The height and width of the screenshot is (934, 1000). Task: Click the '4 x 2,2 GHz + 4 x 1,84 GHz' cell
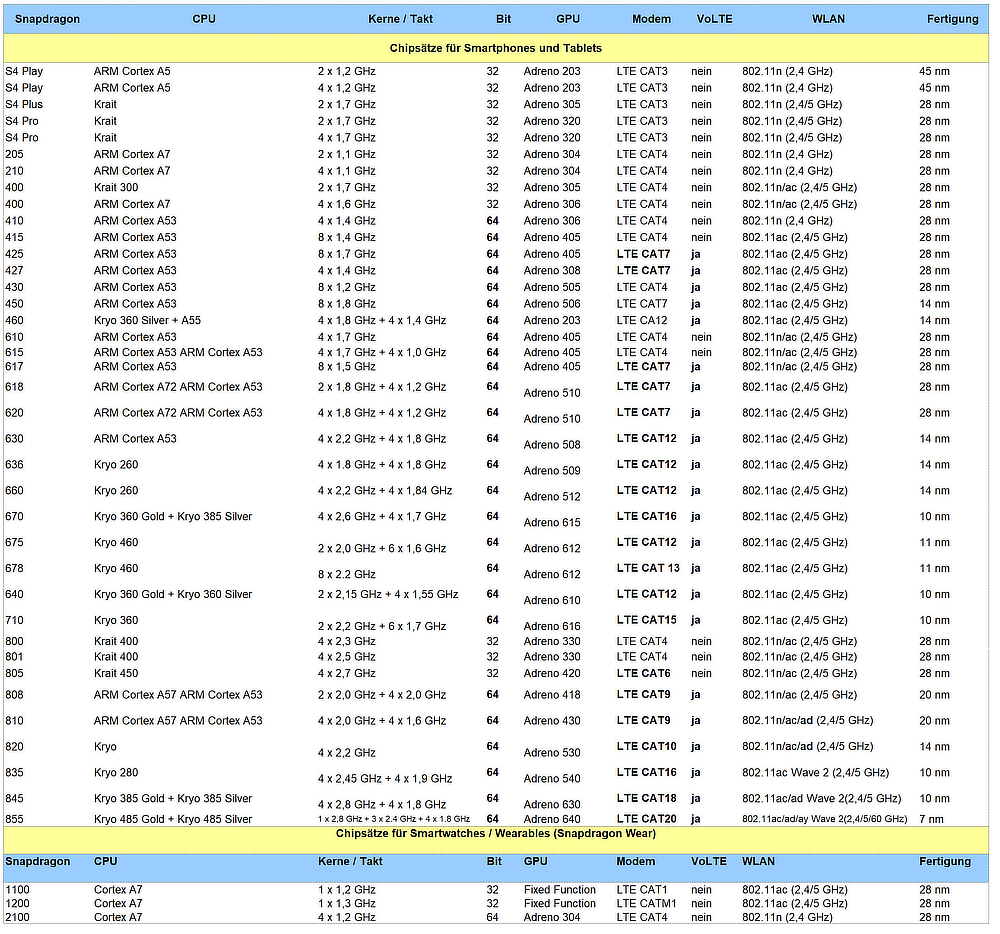[x=385, y=491]
